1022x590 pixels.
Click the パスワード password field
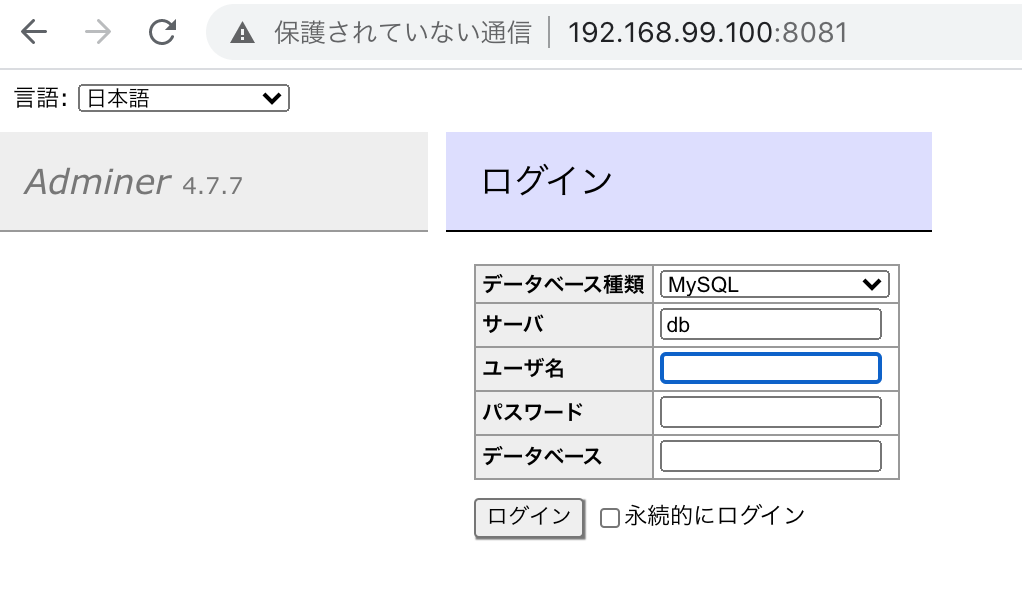(770, 412)
